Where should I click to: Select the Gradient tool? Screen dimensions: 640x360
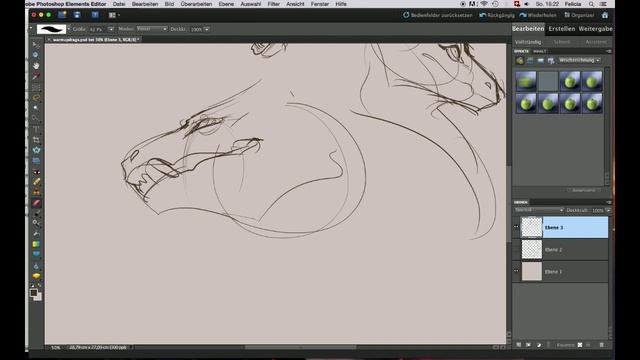(36, 244)
